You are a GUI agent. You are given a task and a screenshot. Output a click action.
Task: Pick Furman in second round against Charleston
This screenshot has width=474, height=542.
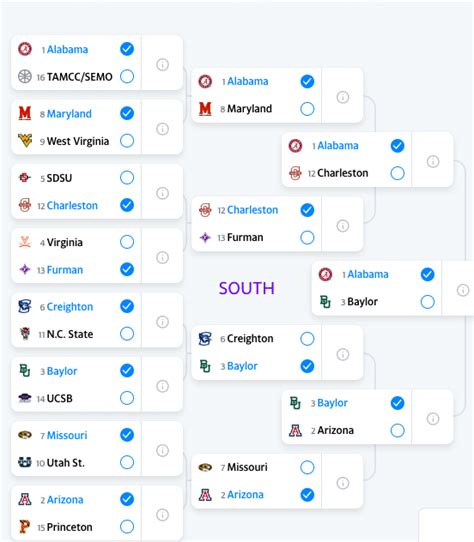(307, 237)
